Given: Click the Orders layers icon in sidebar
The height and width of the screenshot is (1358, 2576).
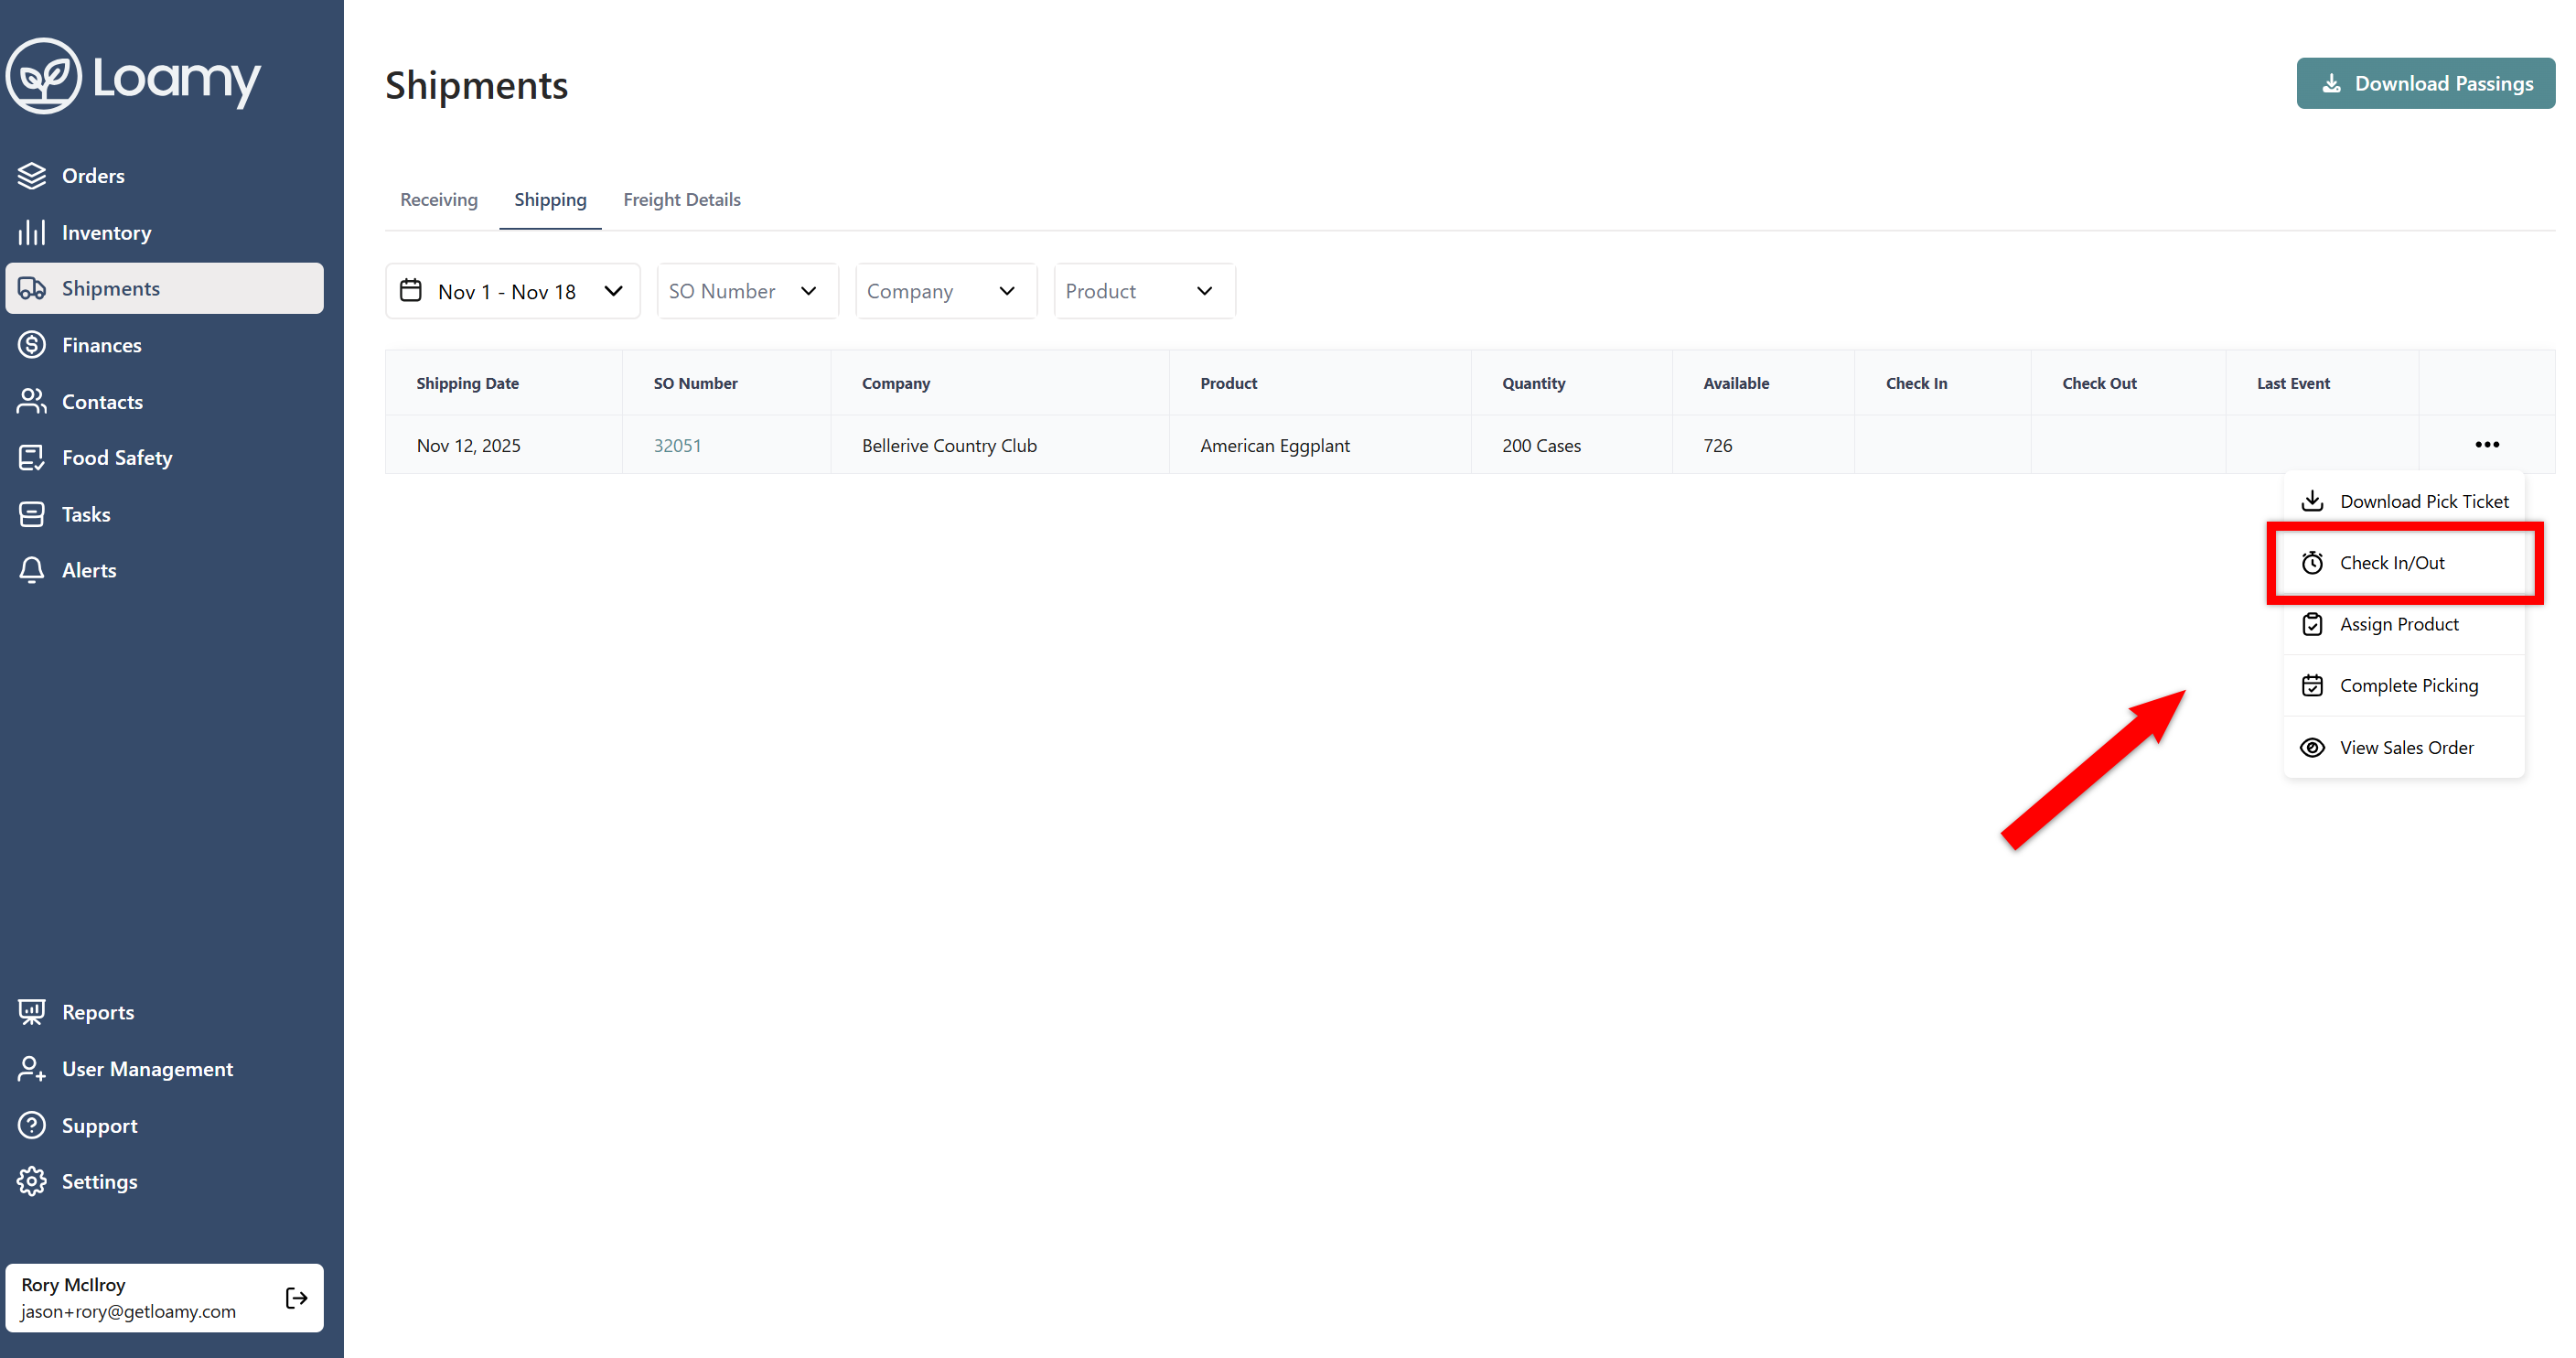Looking at the screenshot, I should (32, 176).
